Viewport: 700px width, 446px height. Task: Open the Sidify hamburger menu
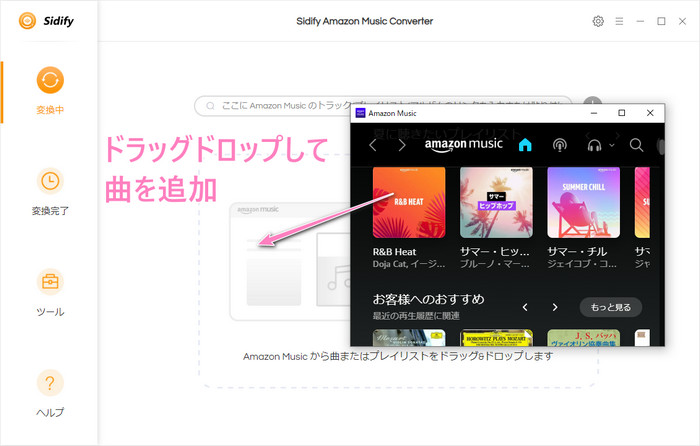pyautogui.click(x=619, y=21)
